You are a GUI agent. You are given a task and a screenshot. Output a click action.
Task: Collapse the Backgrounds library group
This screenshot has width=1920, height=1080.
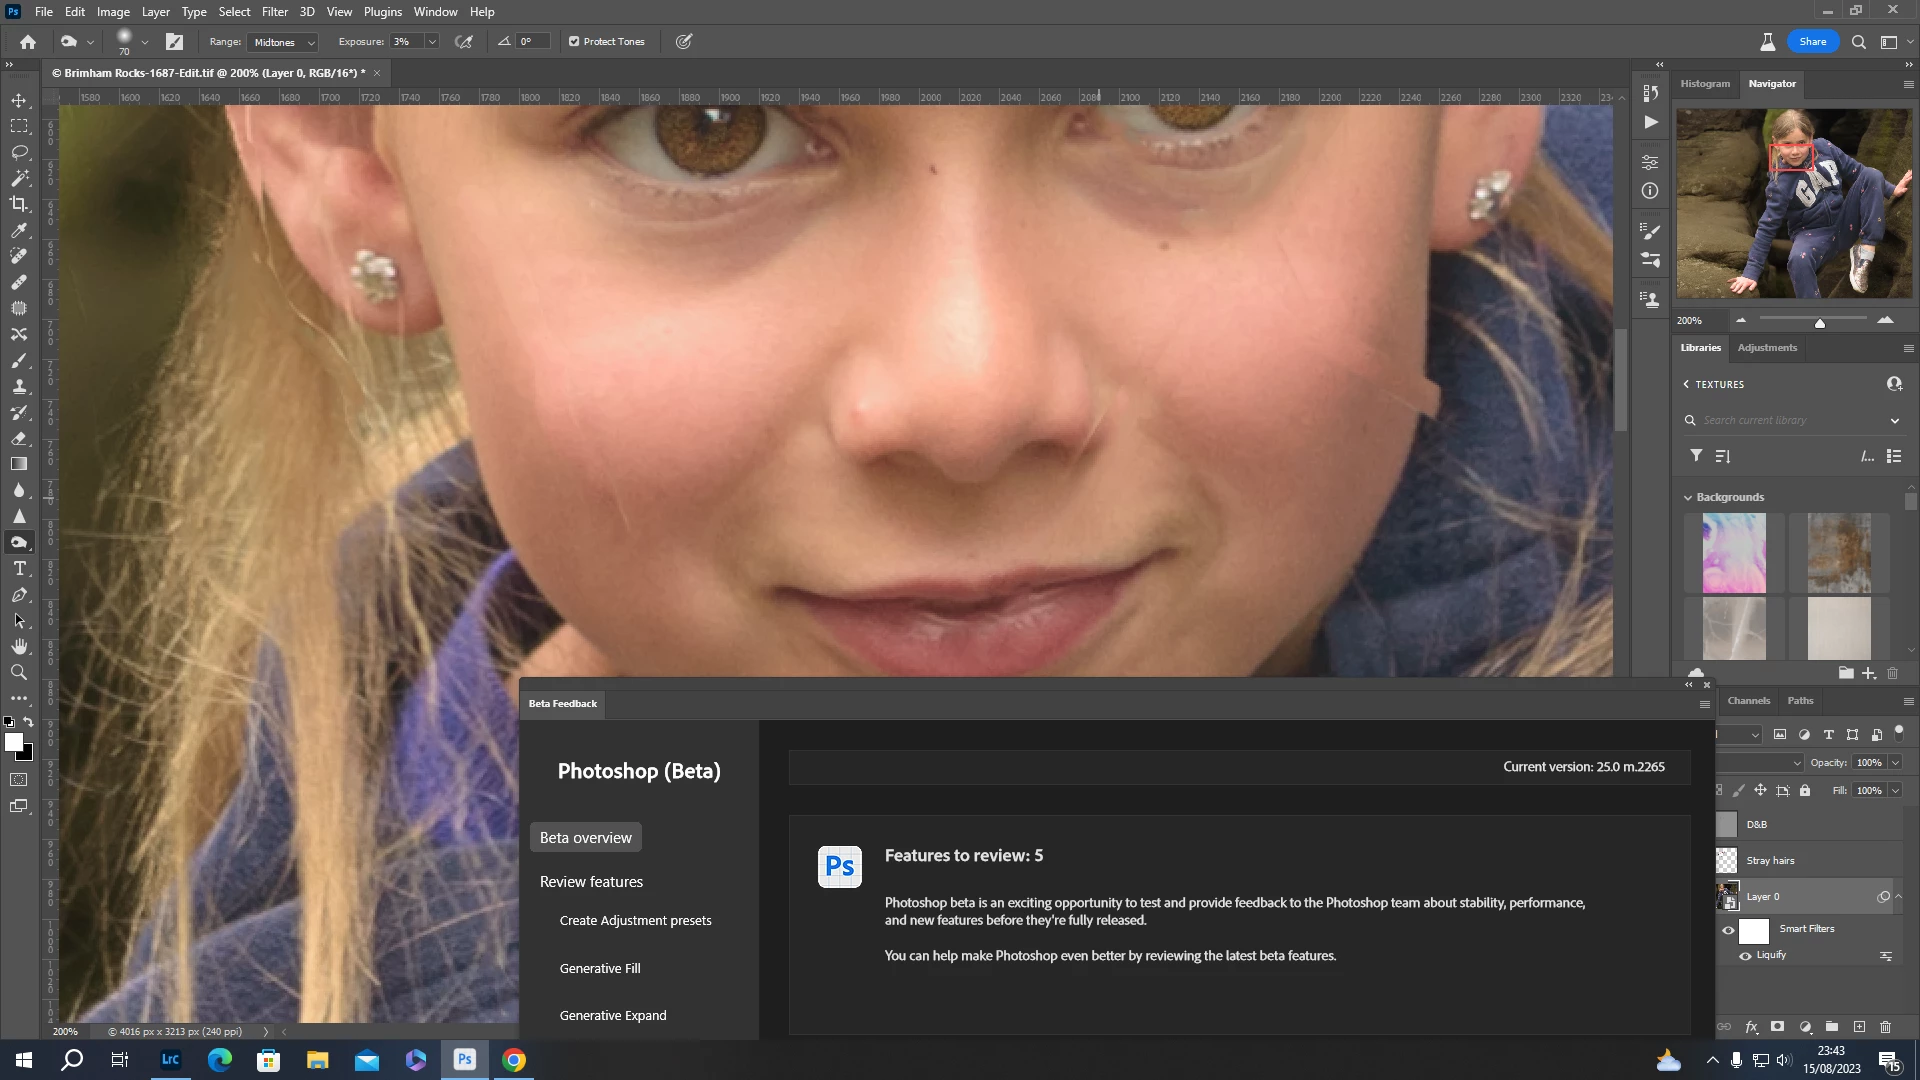[x=1688, y=497]
